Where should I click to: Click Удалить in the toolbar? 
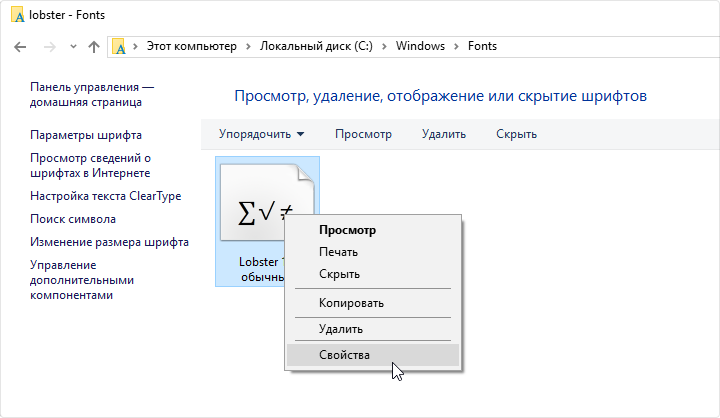(x=444, y=134)
